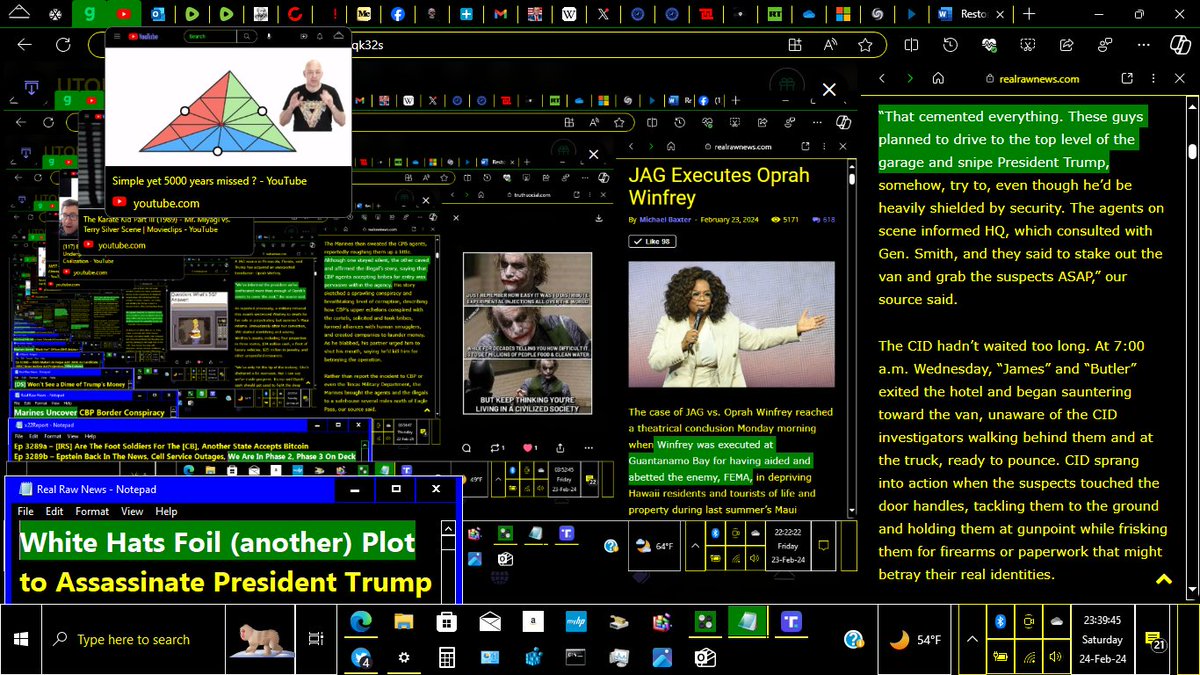Open Task View on the taskbar
This screenshot has height=675, width=1200.
click(x=316, y=639)
